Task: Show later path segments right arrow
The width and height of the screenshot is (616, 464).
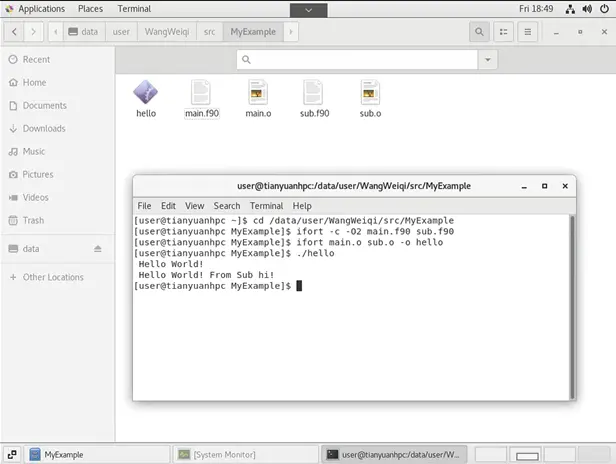Action: [x=291, y=32]
